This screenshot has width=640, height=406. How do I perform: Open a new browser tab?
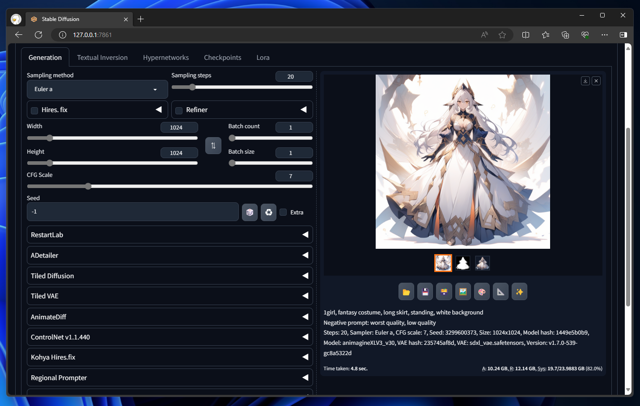(140, 19)
